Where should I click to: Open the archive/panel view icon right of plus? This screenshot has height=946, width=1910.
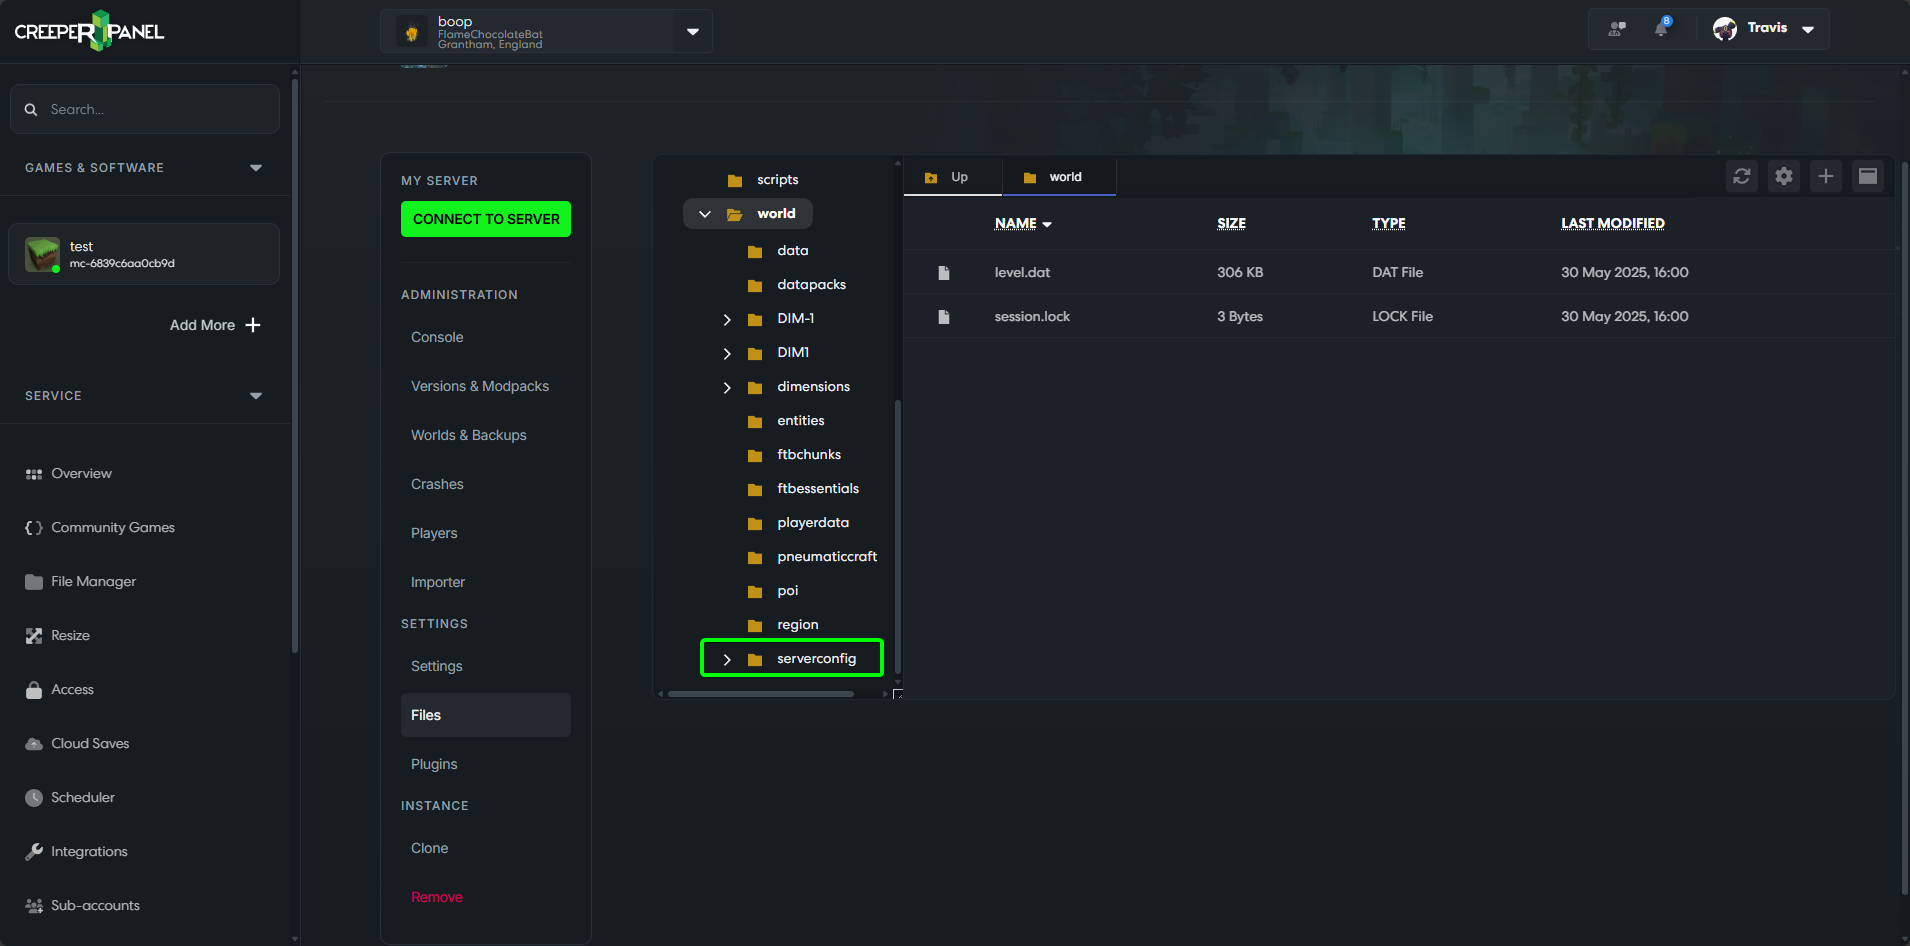pyautogui.click(x=1867, y=175)
